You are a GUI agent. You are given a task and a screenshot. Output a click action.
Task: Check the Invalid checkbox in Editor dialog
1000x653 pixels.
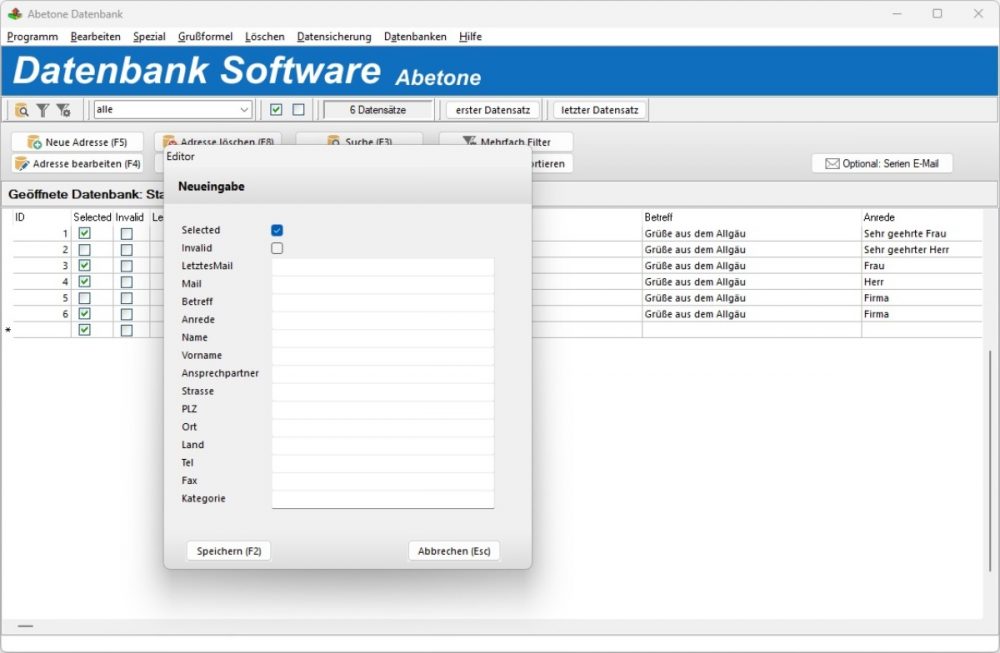coord(277,248)
